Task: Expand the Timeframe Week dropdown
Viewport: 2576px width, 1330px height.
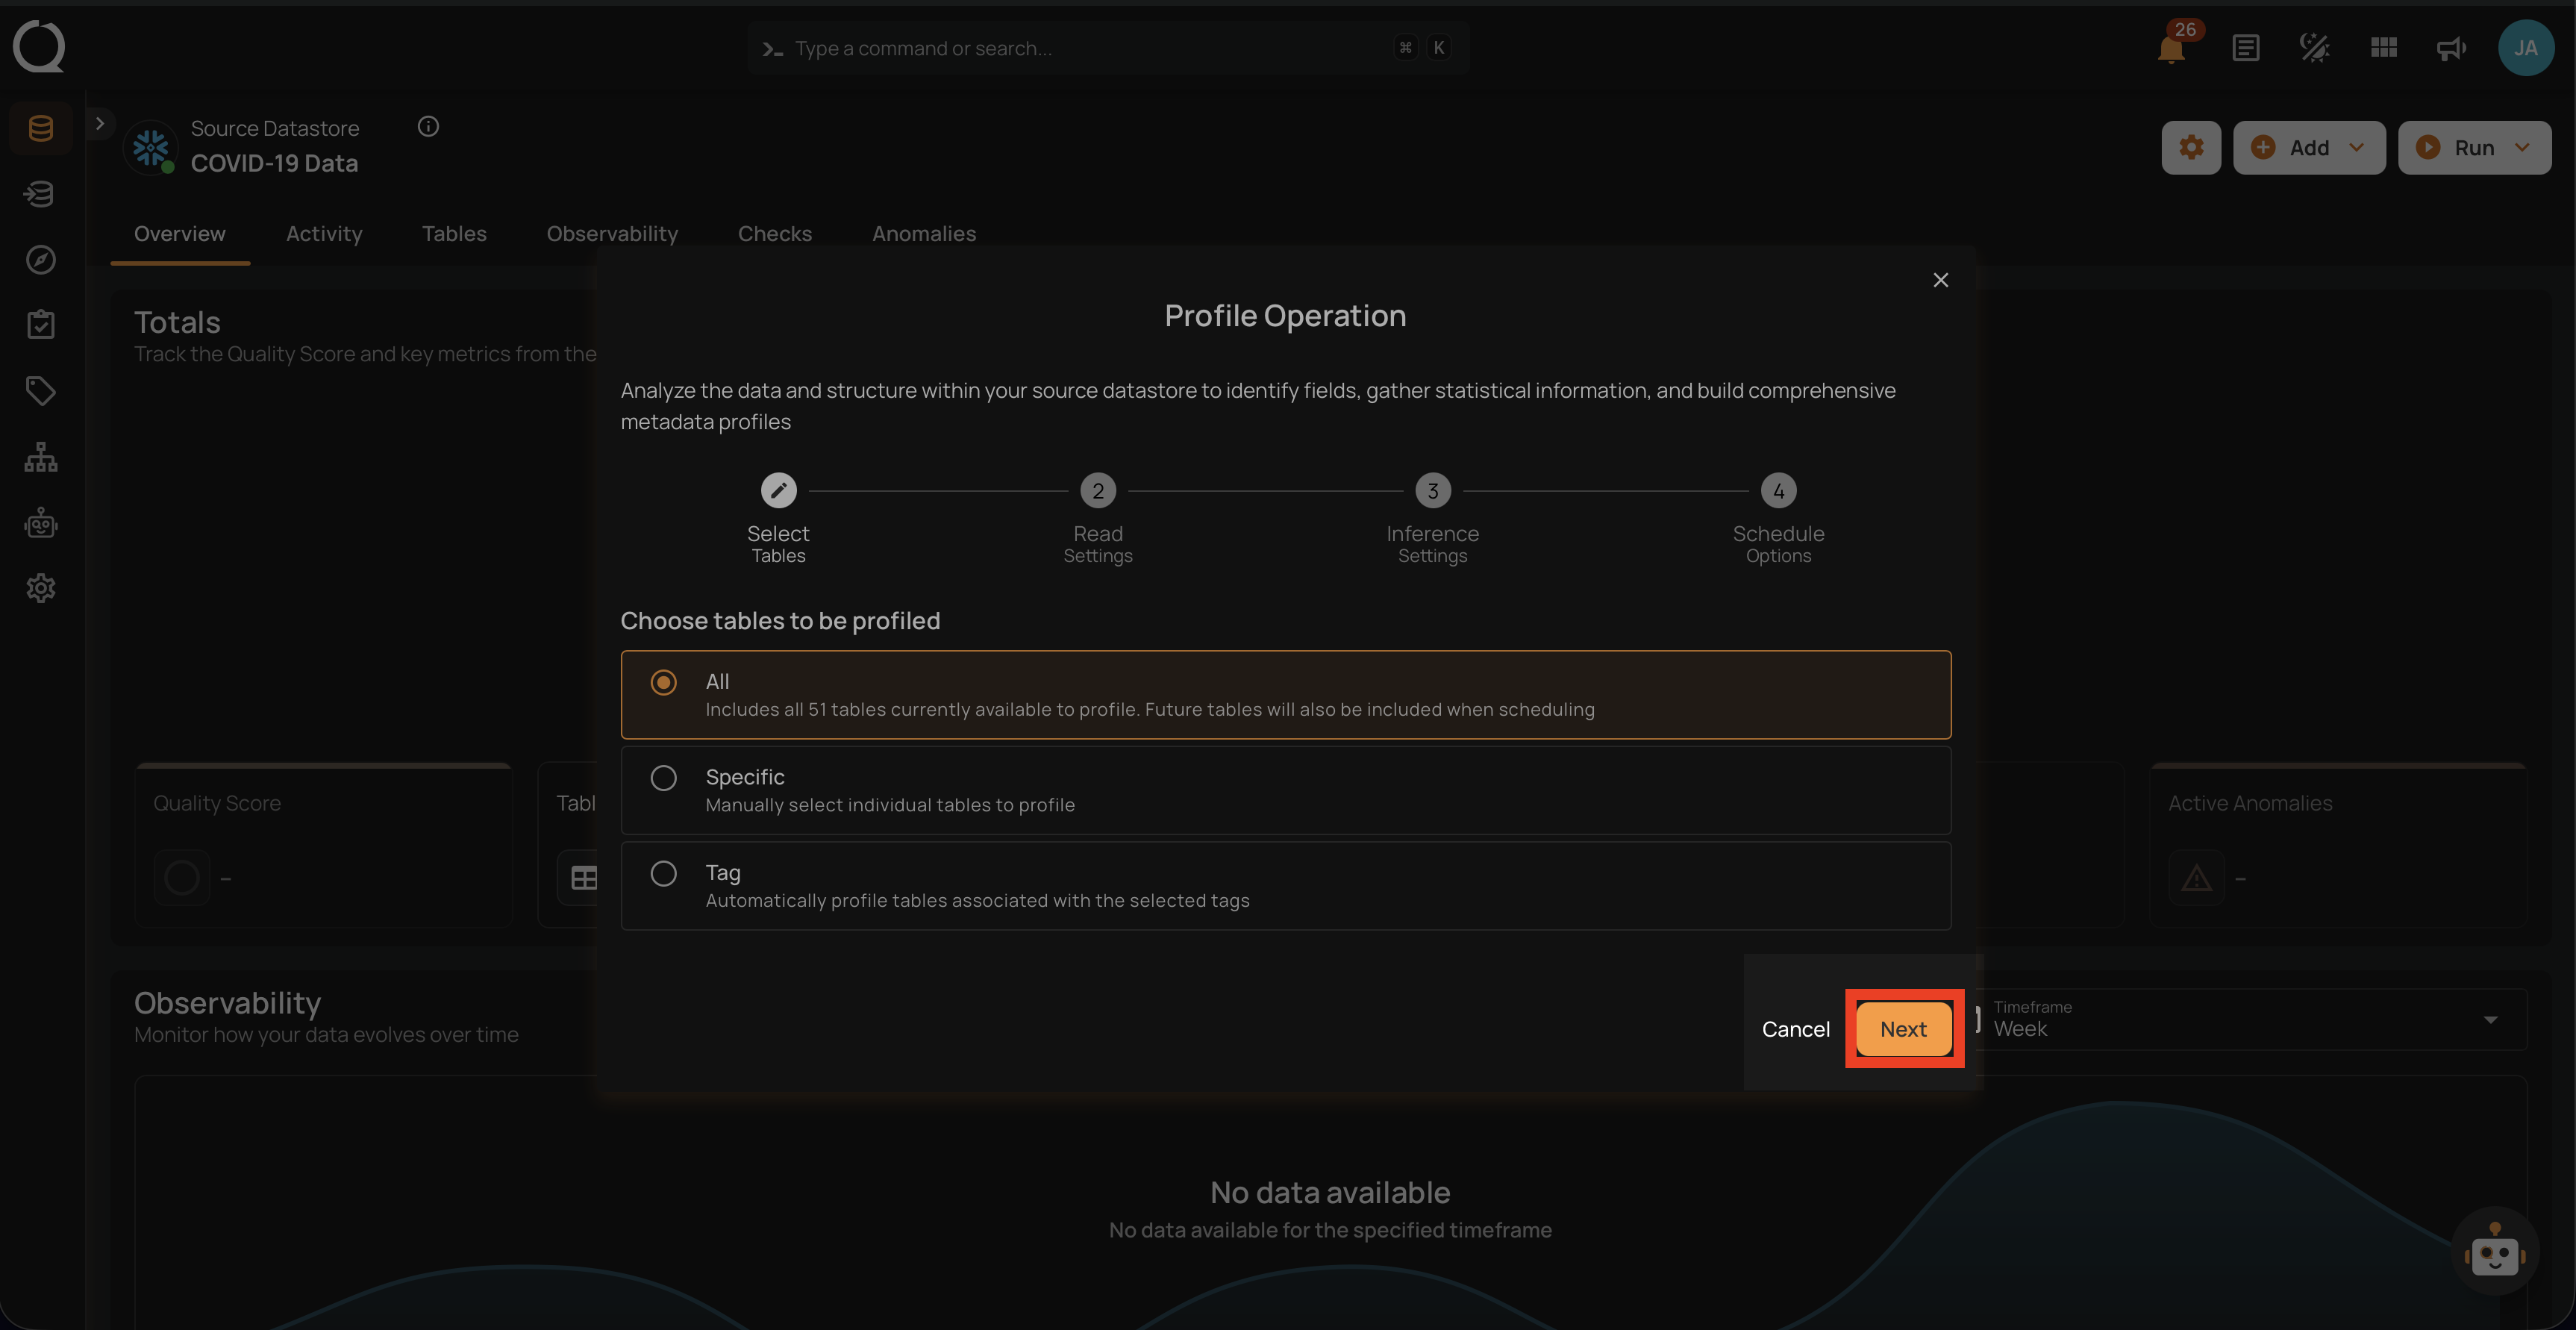Action: point(2489,1019)
